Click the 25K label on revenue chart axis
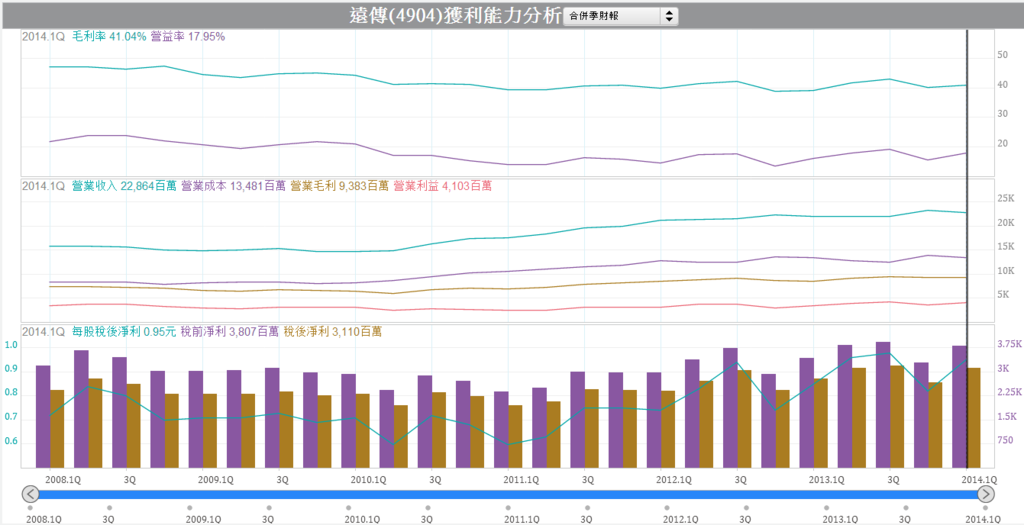This screenshot has width=1024, height=525. point(1006,199)
